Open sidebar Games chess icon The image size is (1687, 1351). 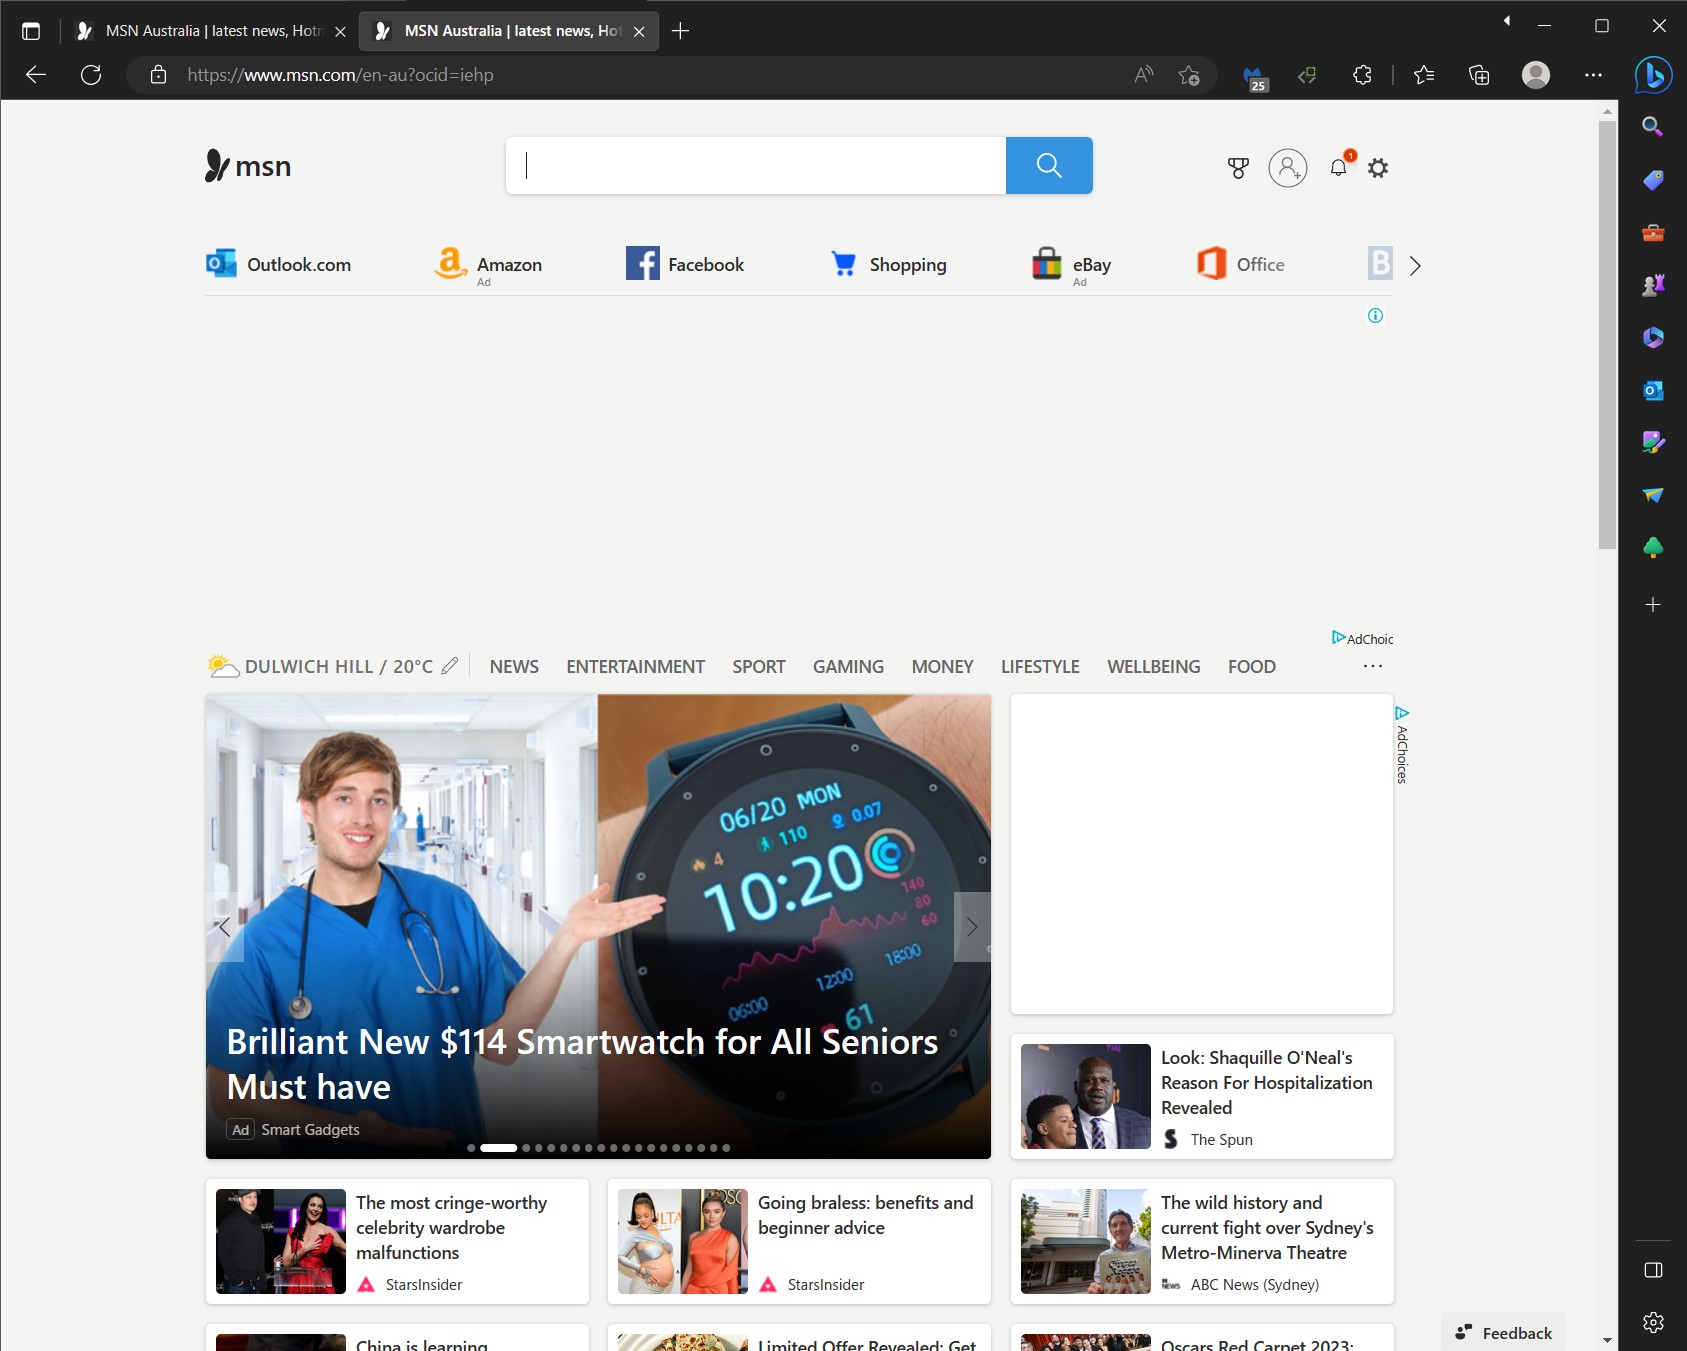coord(1653,286)
